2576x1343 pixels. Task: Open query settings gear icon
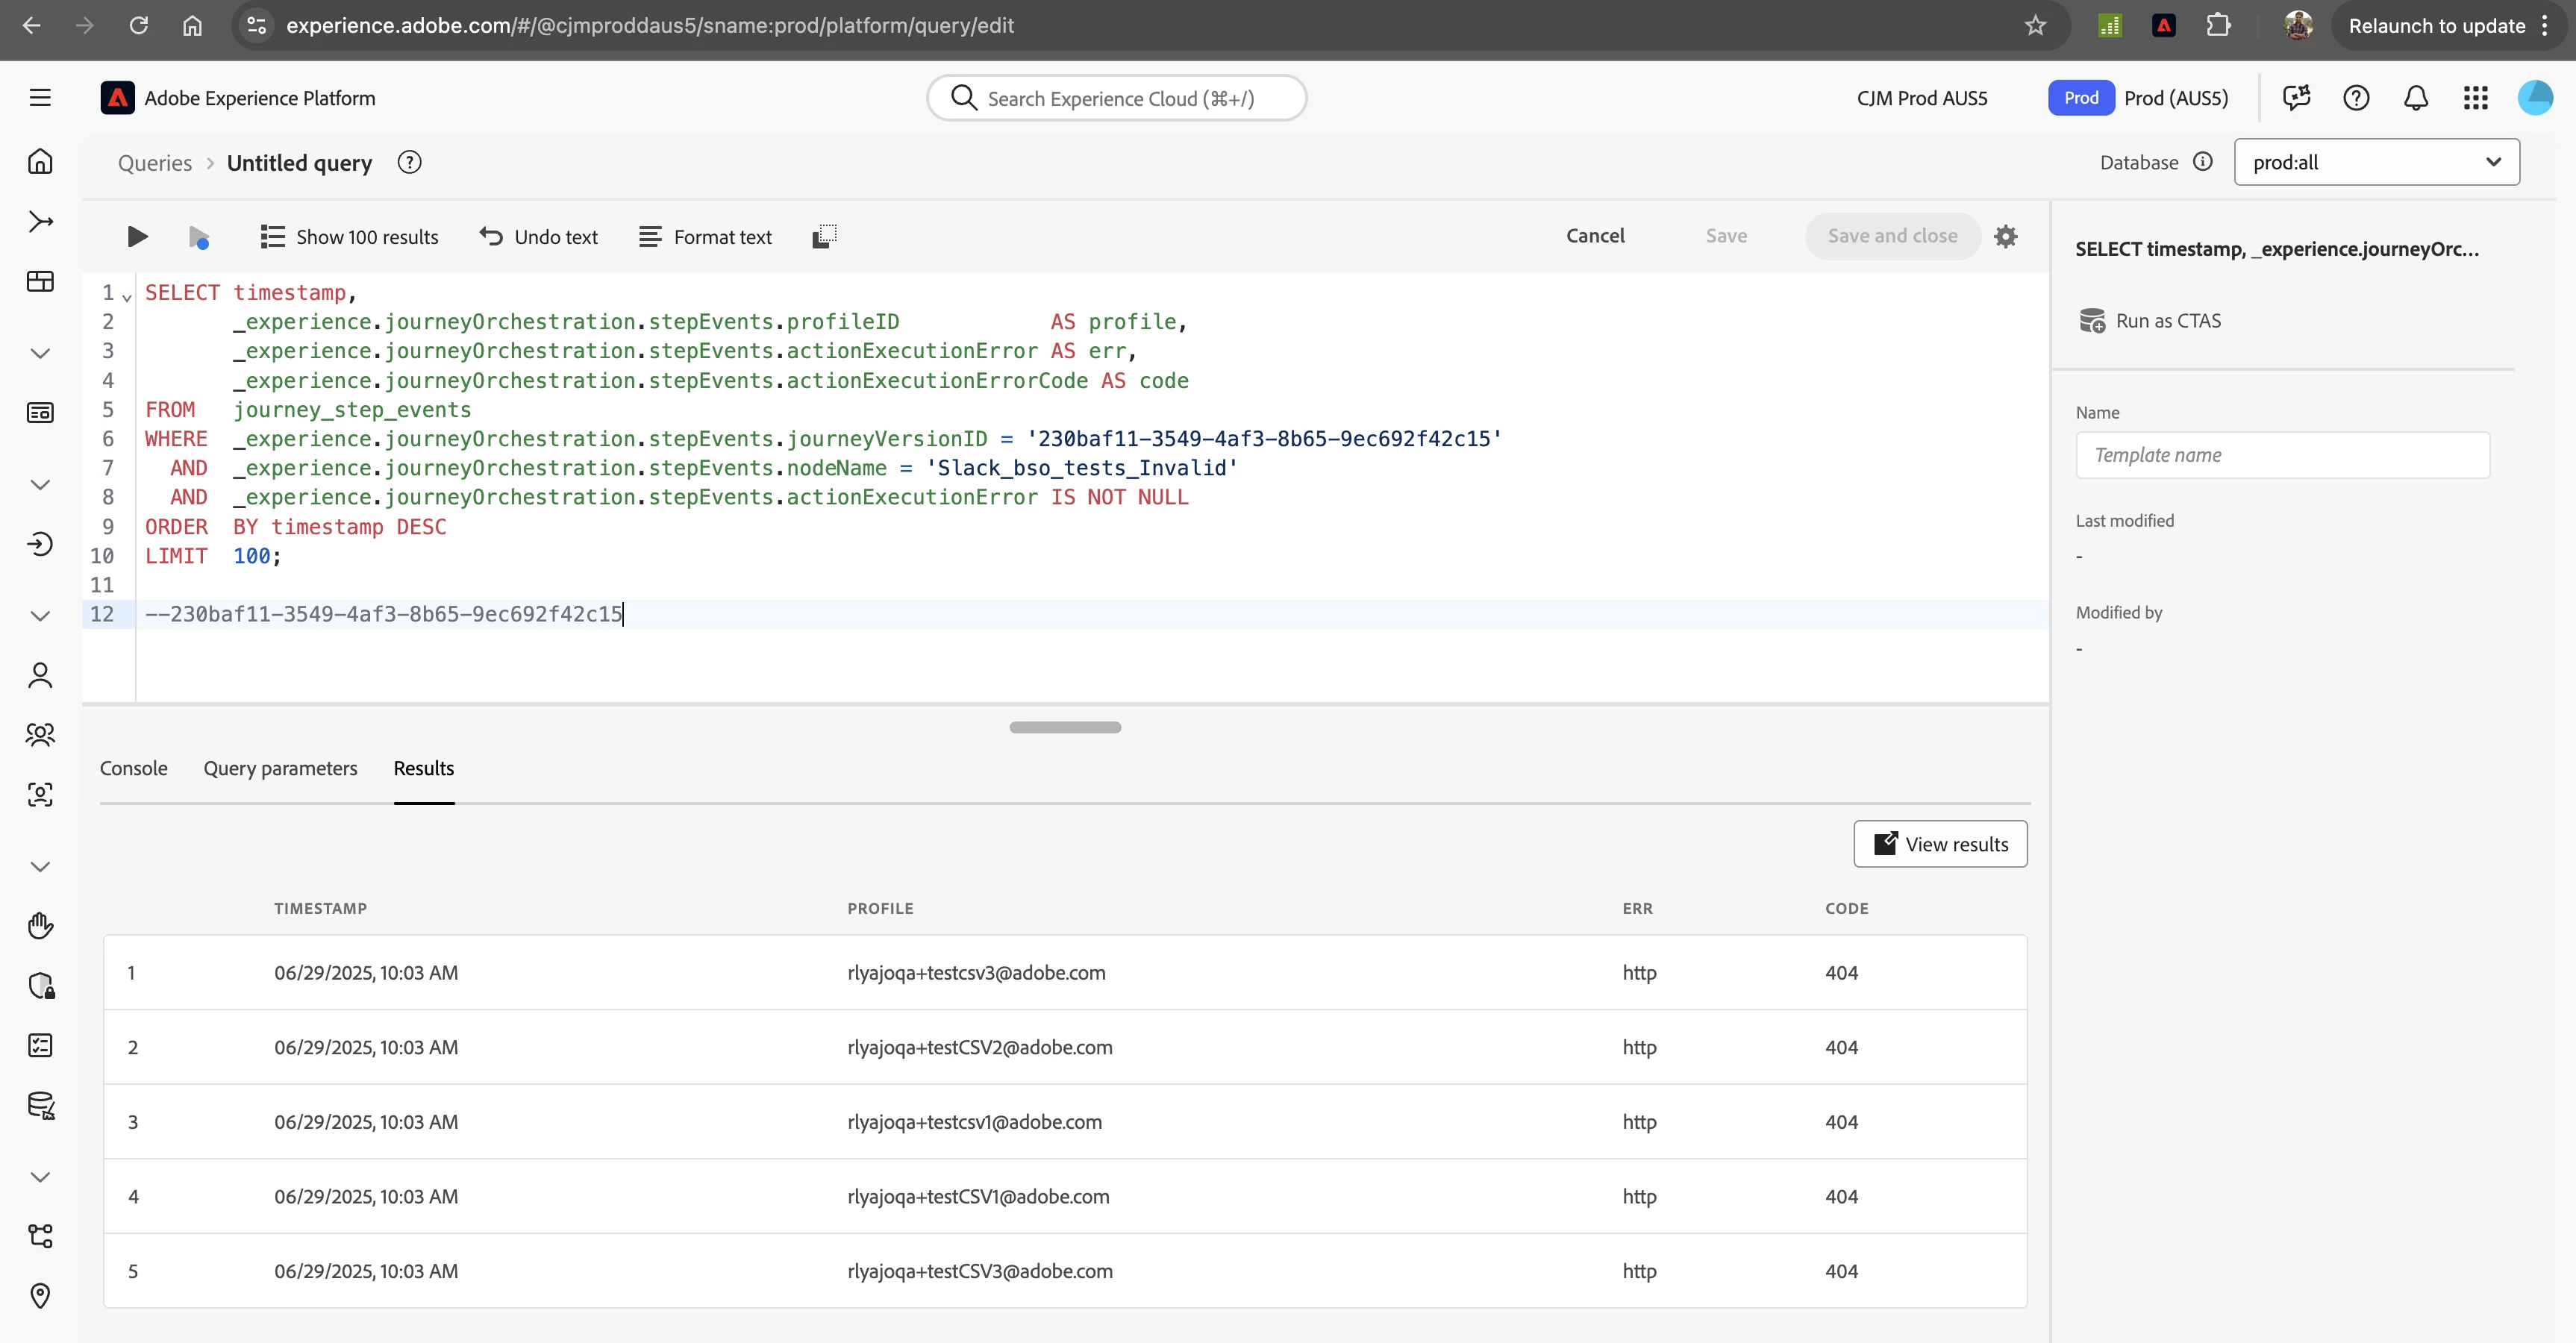(x=2005, y=236)
